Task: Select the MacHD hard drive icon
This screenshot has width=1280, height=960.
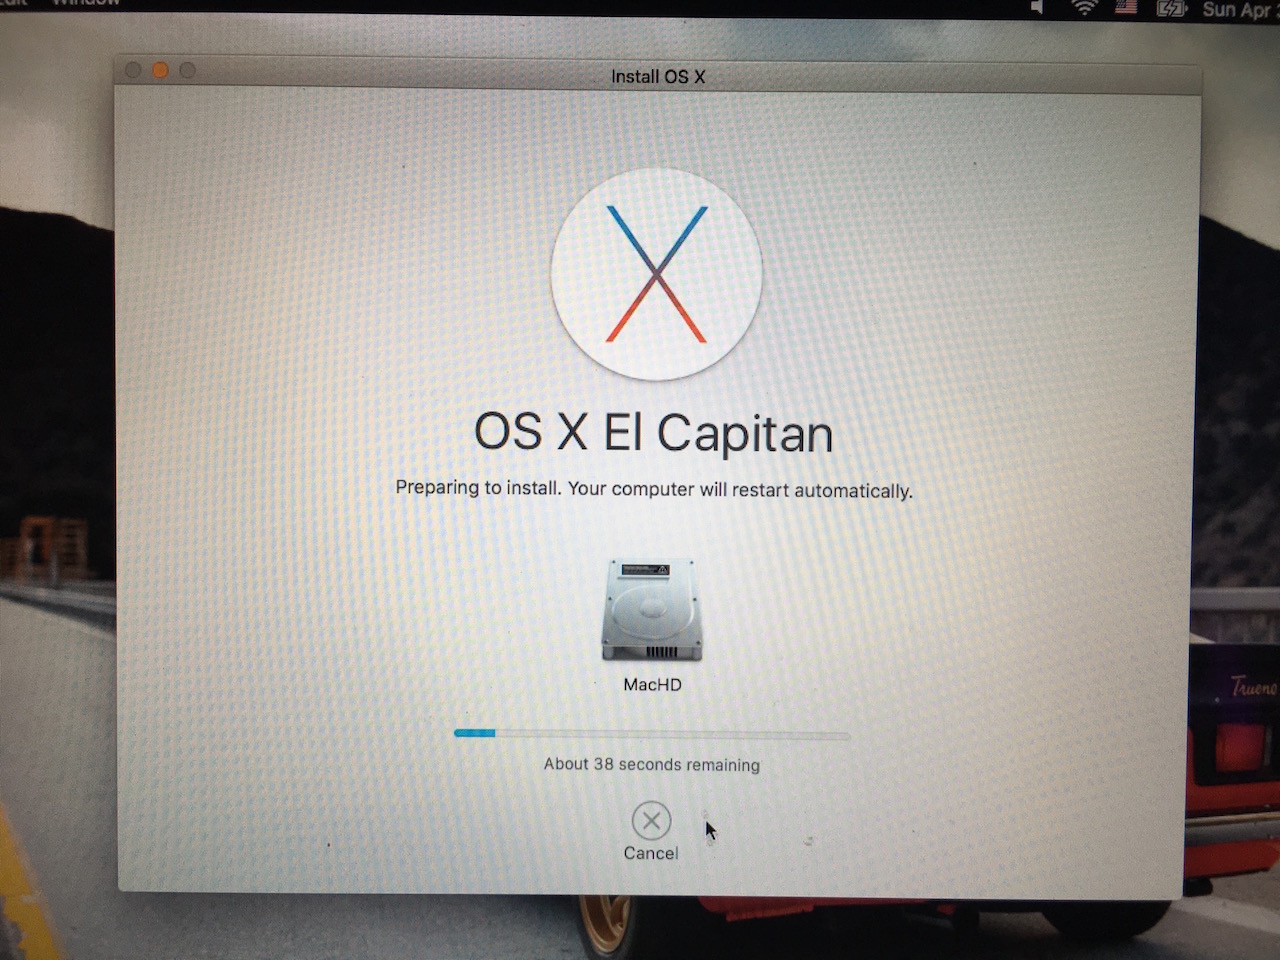Action: pyautogui.click(x=652, y=610)
